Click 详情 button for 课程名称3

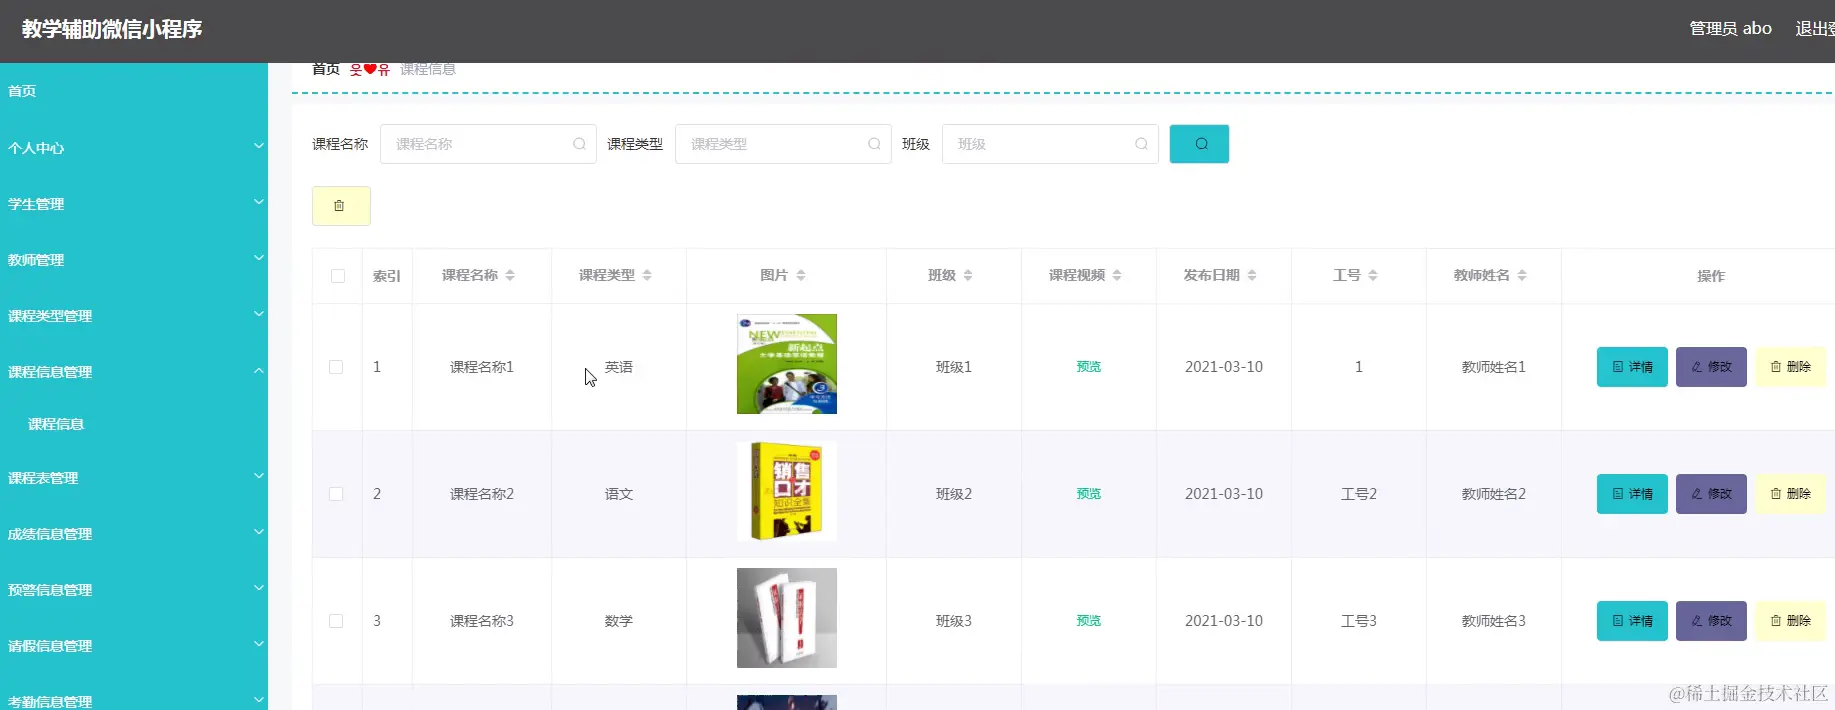pyautogui.click(x=1632, y=621)
